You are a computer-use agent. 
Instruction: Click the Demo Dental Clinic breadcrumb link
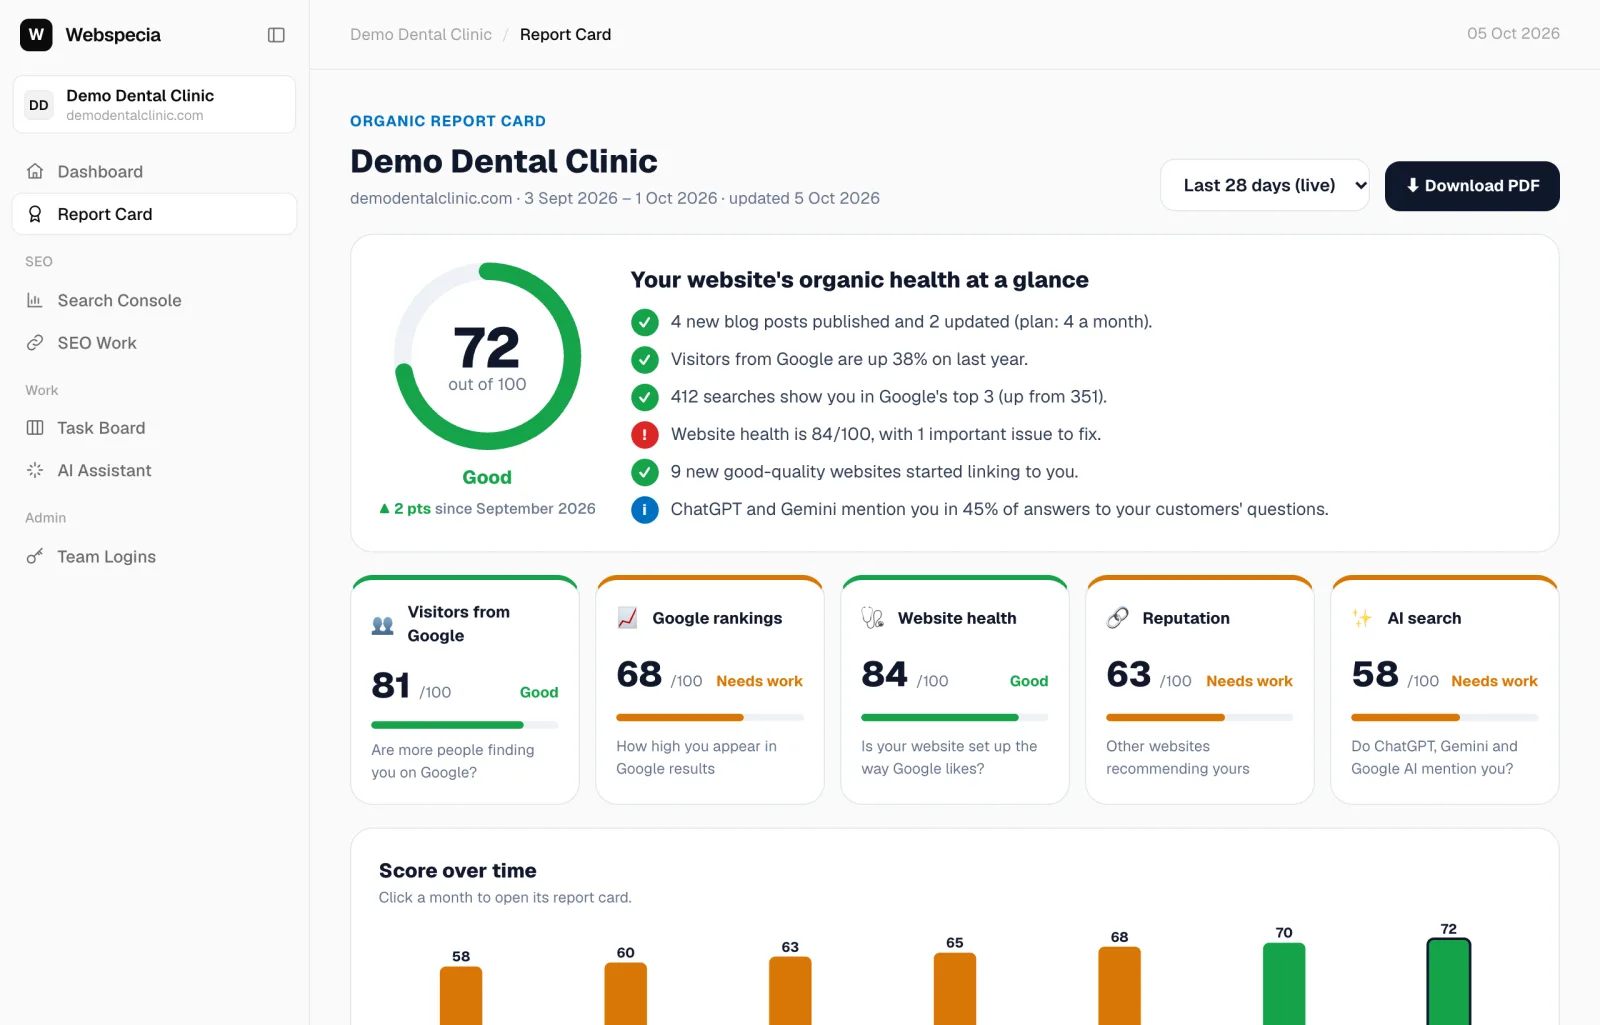point(421,35)
